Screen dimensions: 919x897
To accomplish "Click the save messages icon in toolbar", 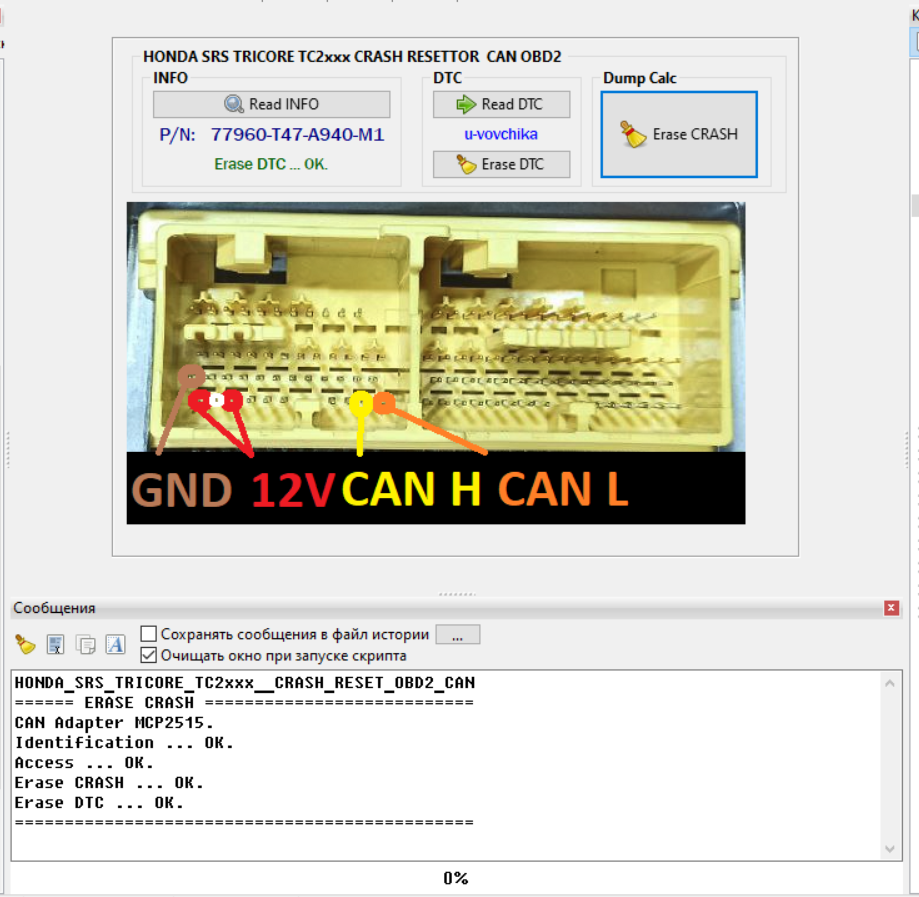I will pos(56,644).
